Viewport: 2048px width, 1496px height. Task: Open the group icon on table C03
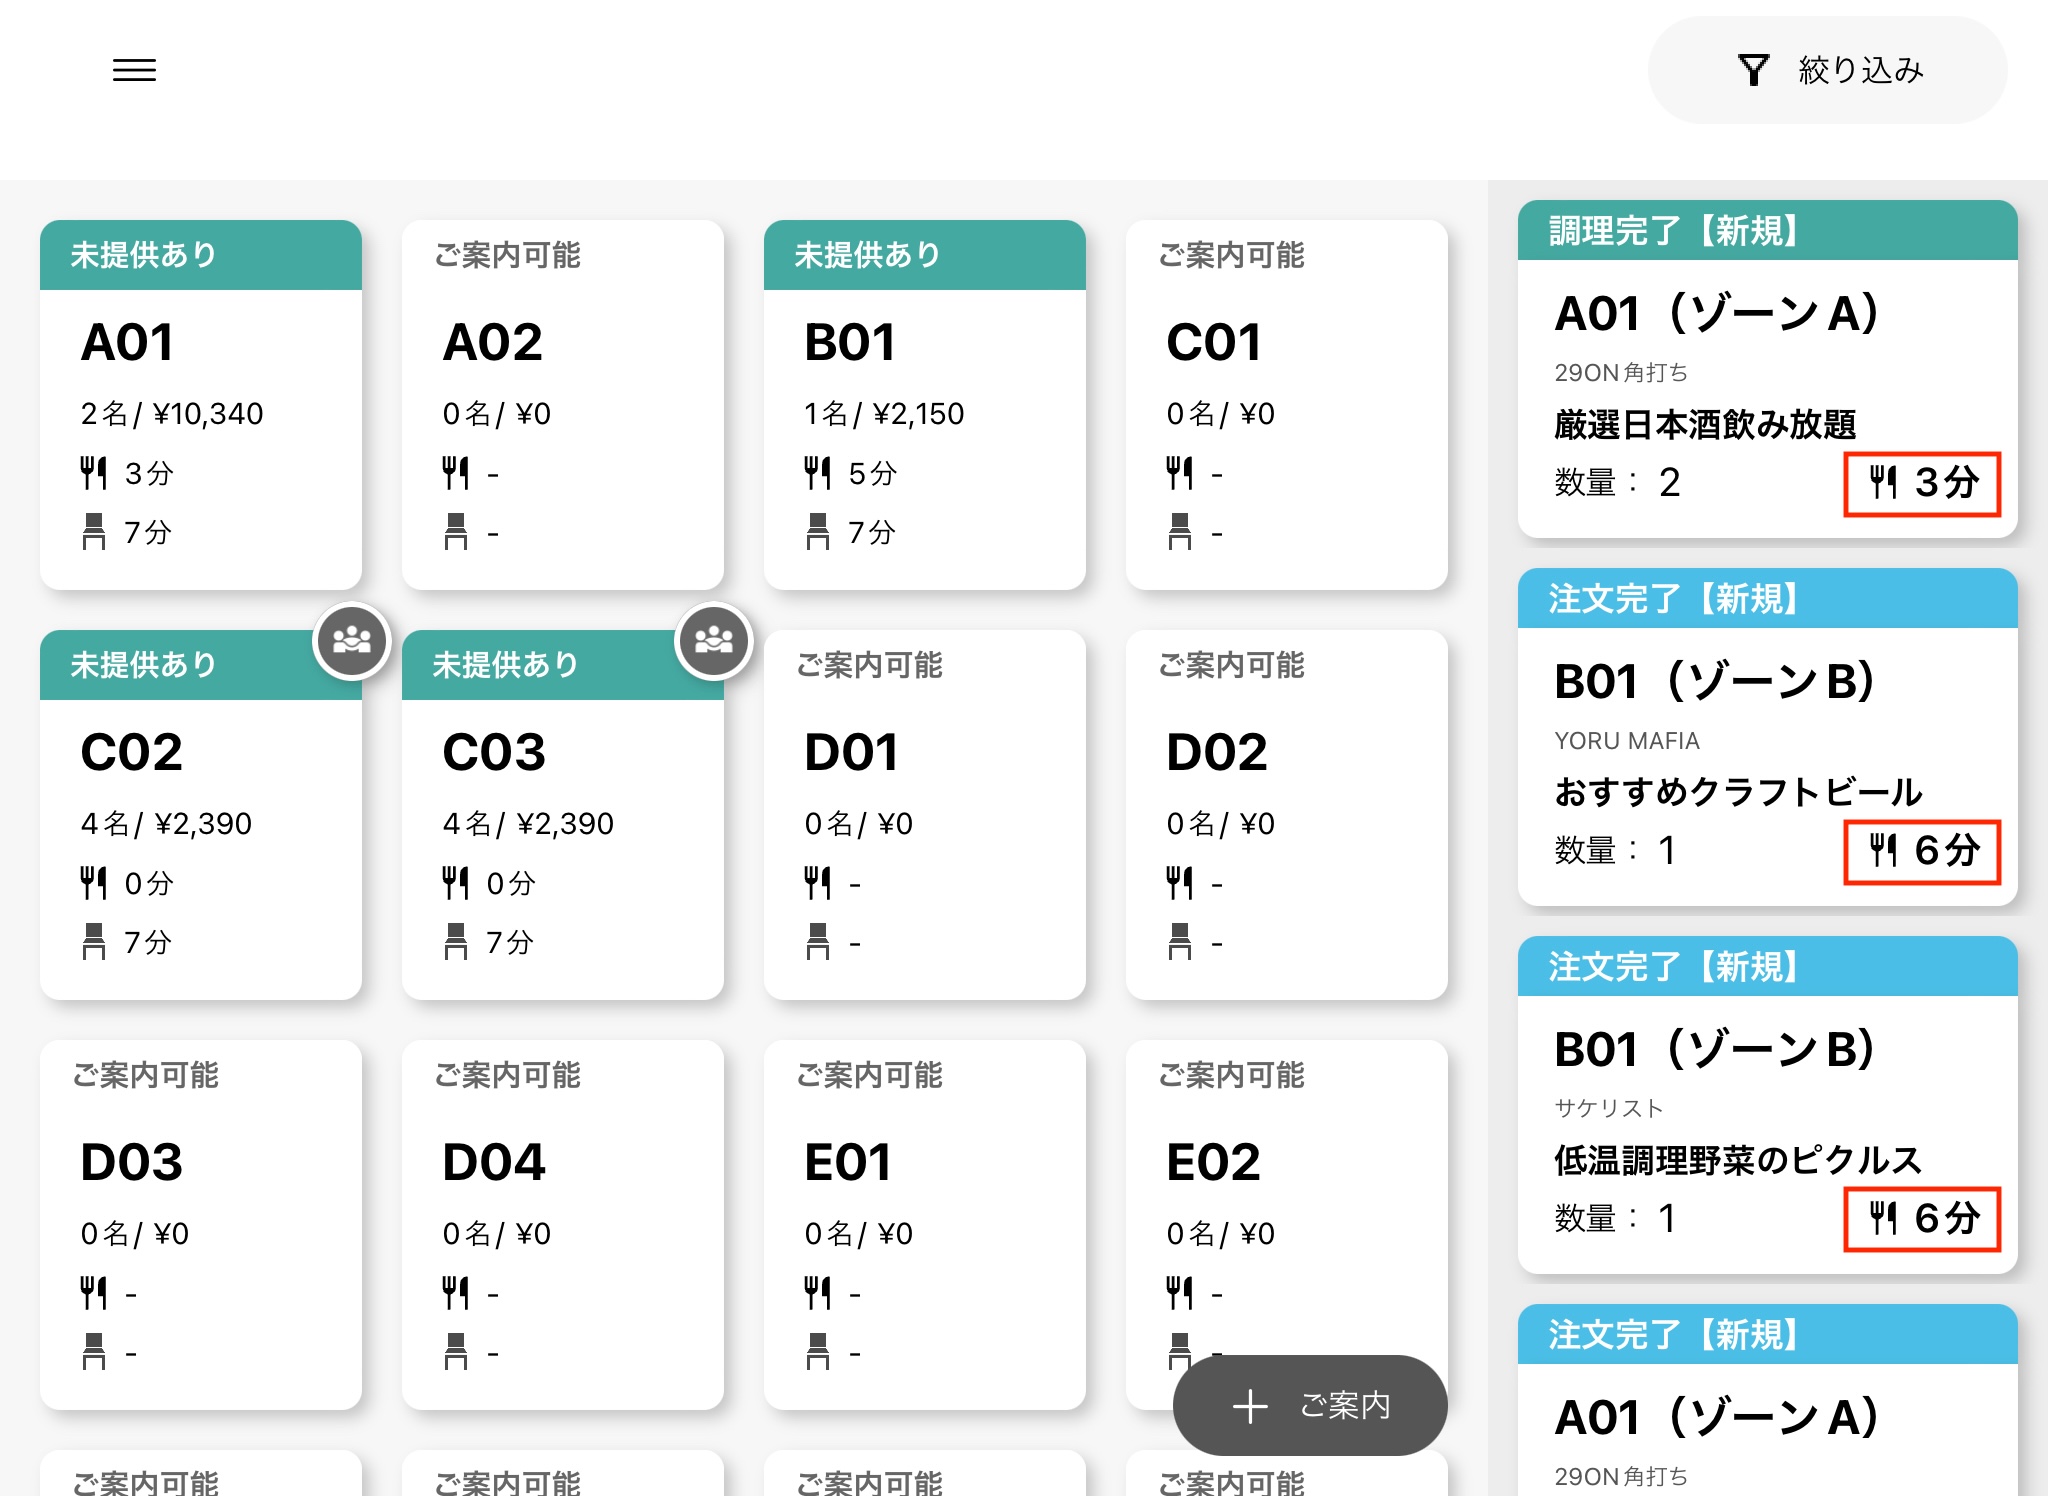coord(713,641)
